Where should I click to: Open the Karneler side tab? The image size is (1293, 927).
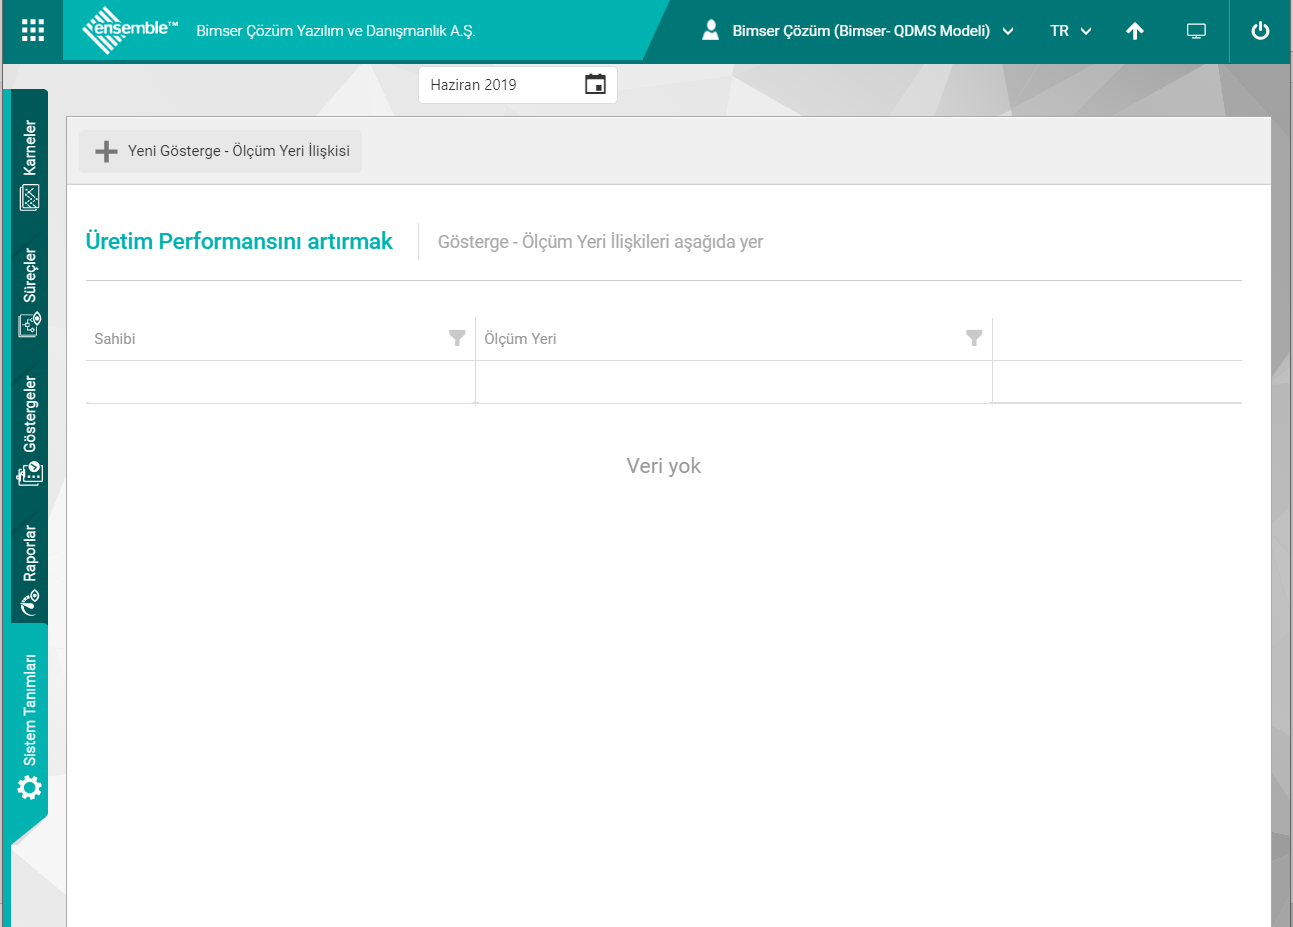pyautogui.click(x=30, y=160)
